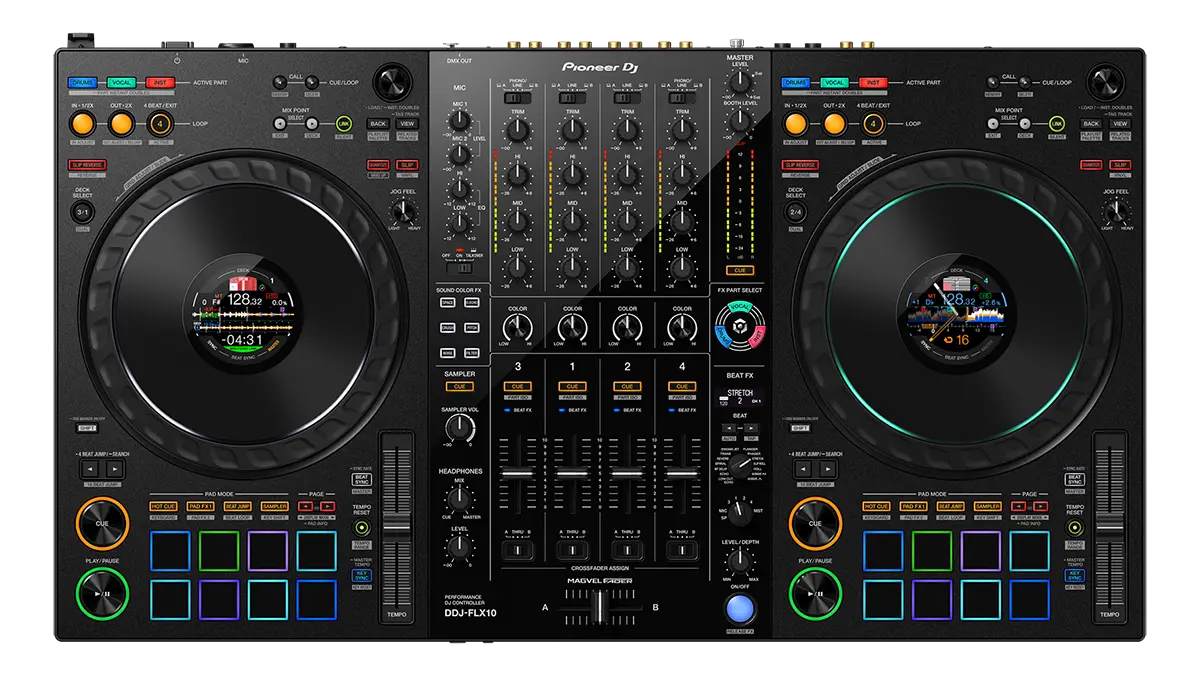Click channel 3 volume fader
1200x676 pixels.
coord(517,473)
